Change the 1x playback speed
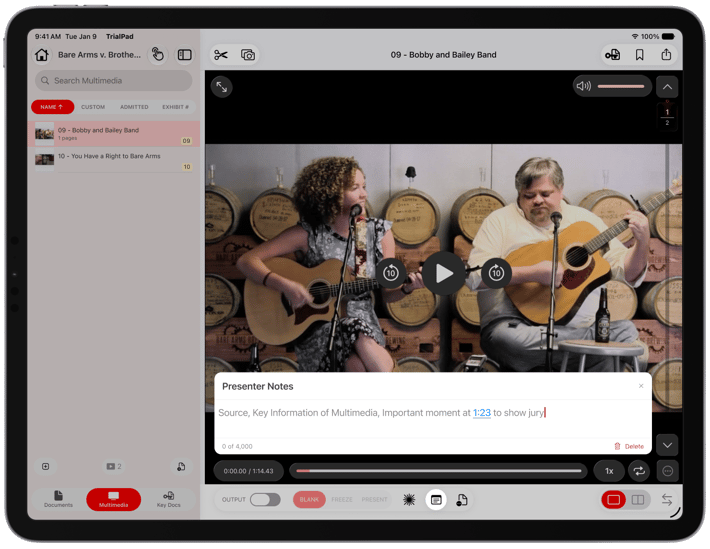The height and width of the screenshot is (549, 710). 609,471
